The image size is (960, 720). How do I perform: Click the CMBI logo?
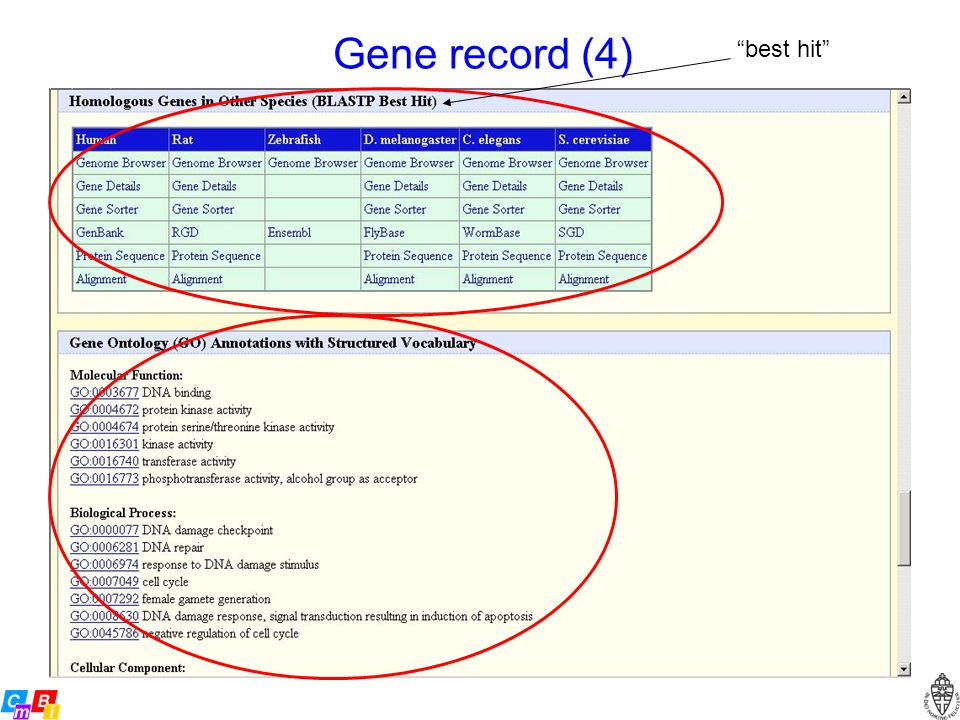pyautogui.click(x=30, y=703)
